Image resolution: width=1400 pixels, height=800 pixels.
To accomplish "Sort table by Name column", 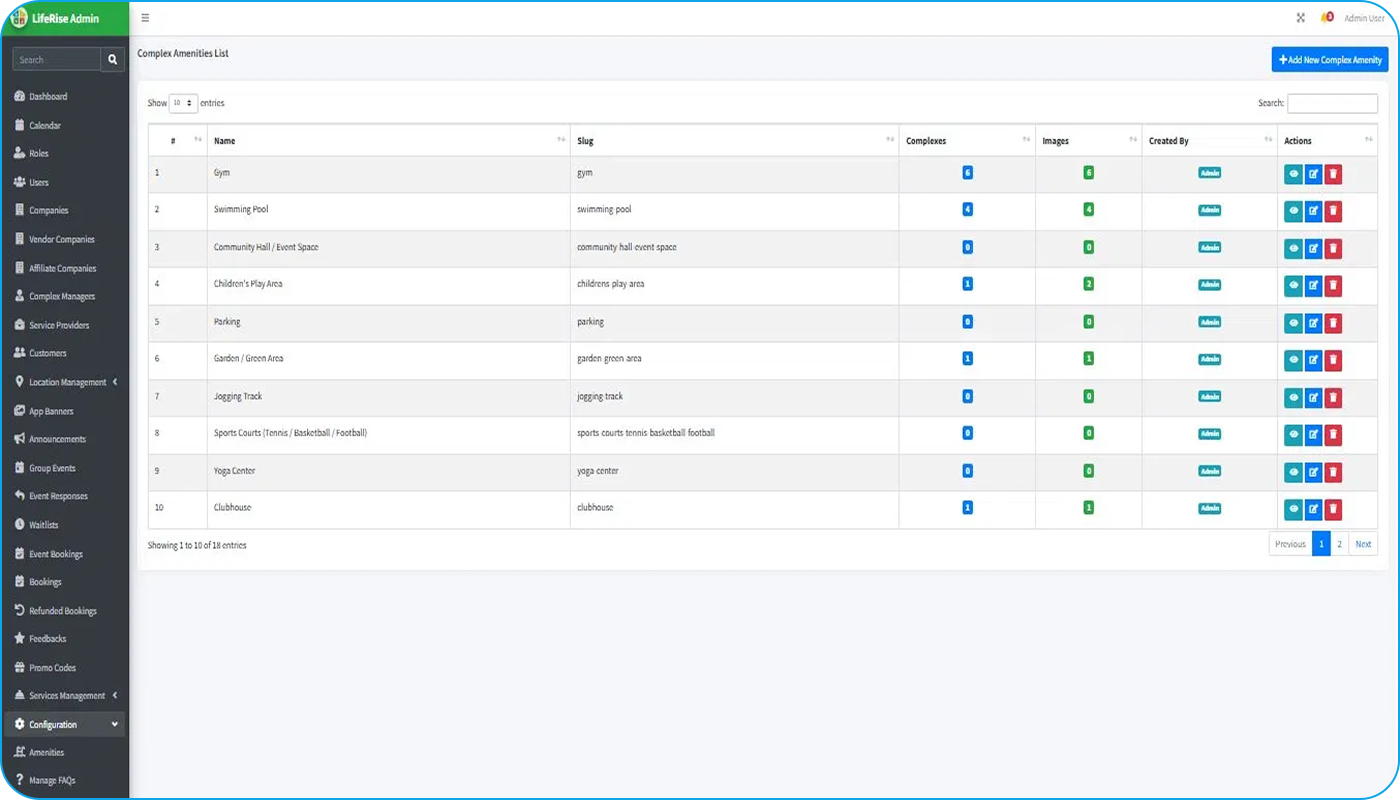I will pyautogui.click(x=389, y=141).
